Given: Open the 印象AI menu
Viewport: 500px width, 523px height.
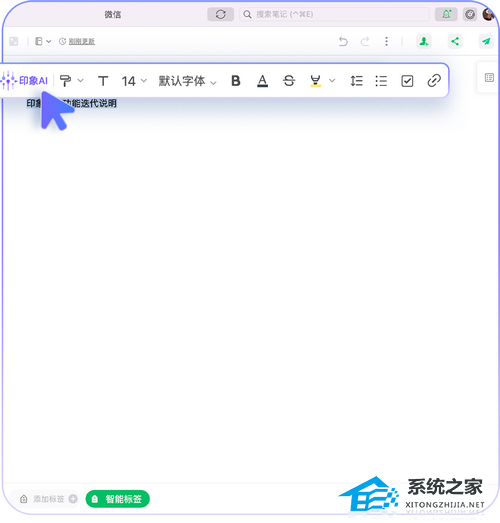Looking at the screenshot, I should click(25, 81).
